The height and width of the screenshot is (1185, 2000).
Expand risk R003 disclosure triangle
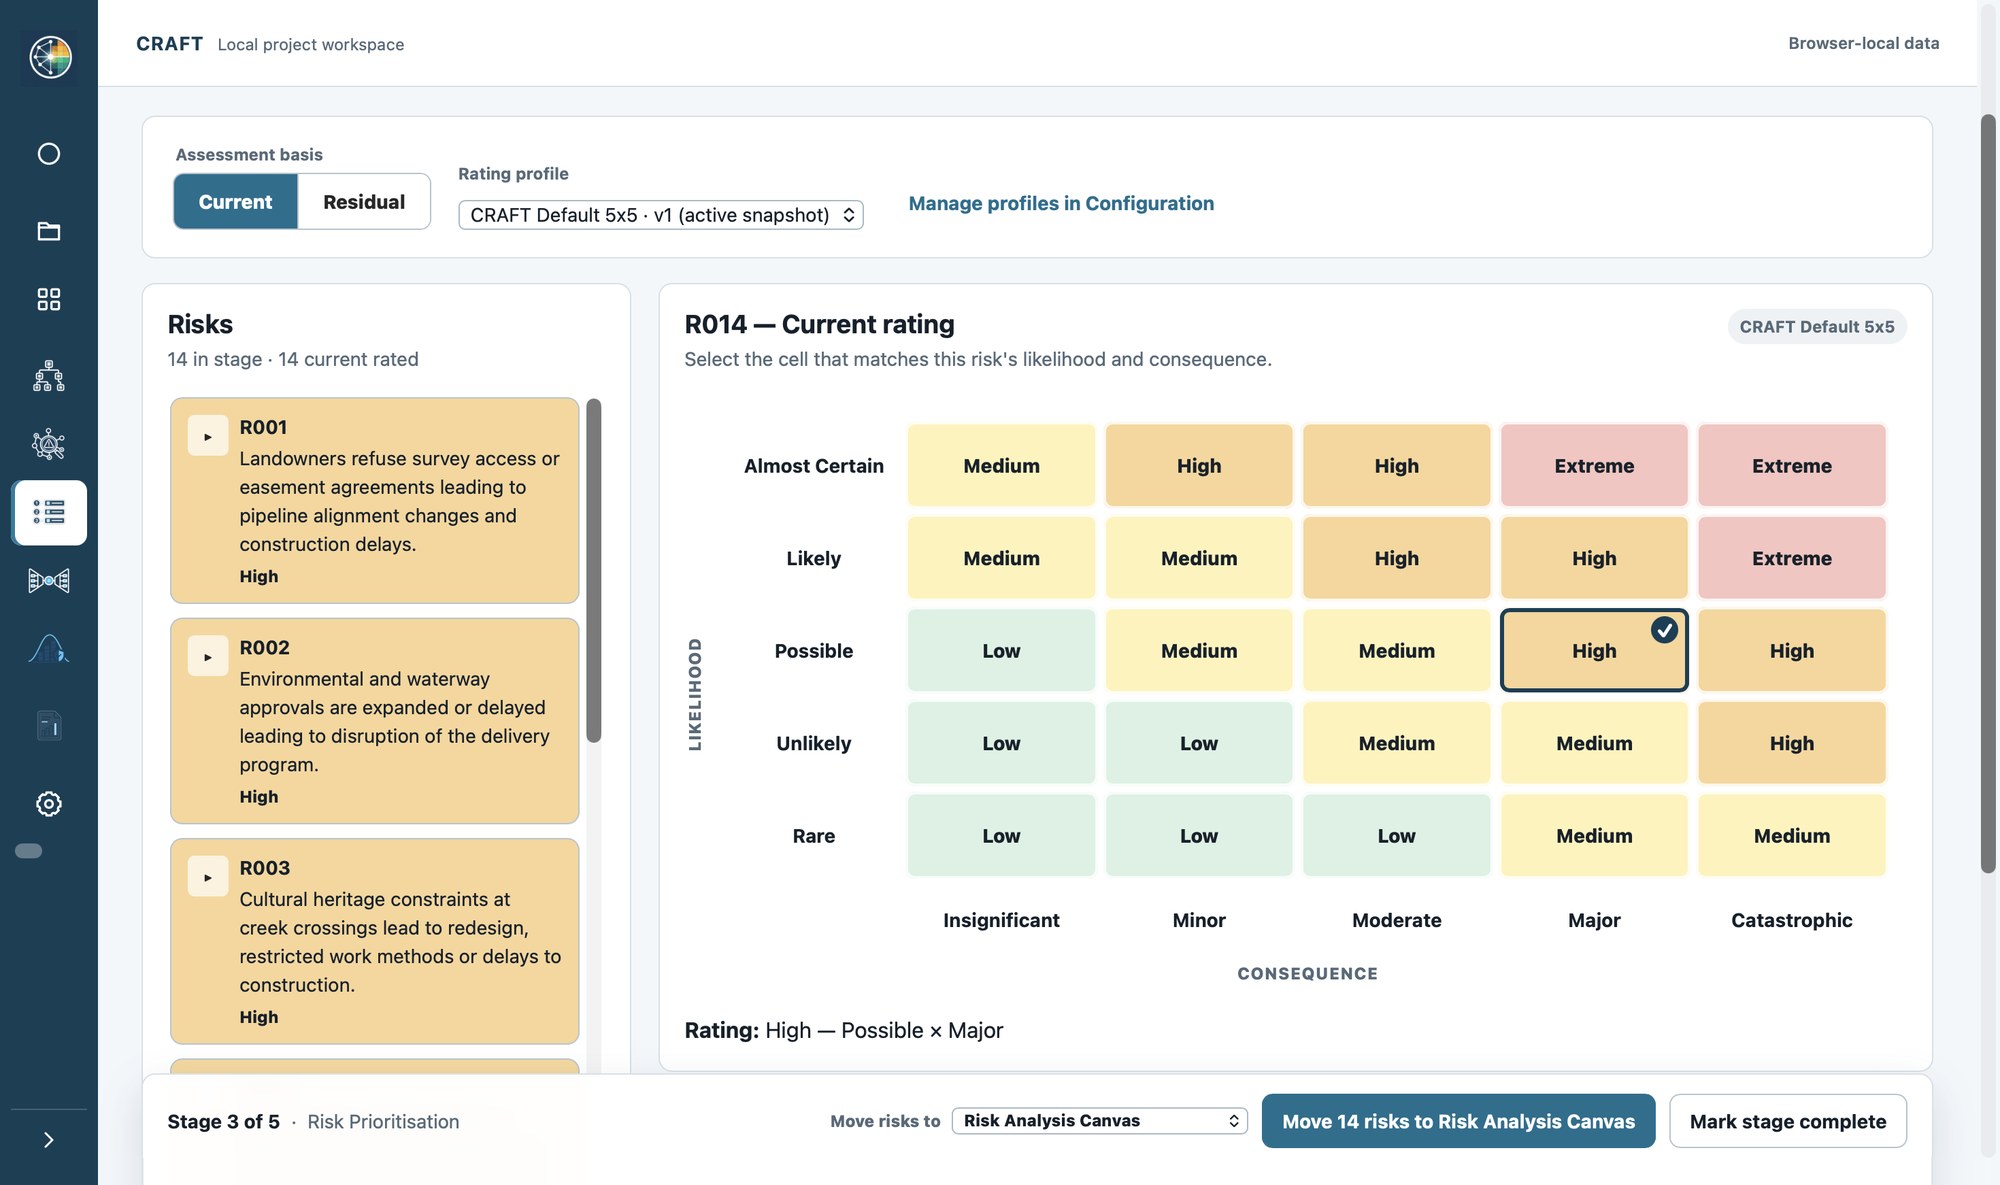(x=208, y=877)
